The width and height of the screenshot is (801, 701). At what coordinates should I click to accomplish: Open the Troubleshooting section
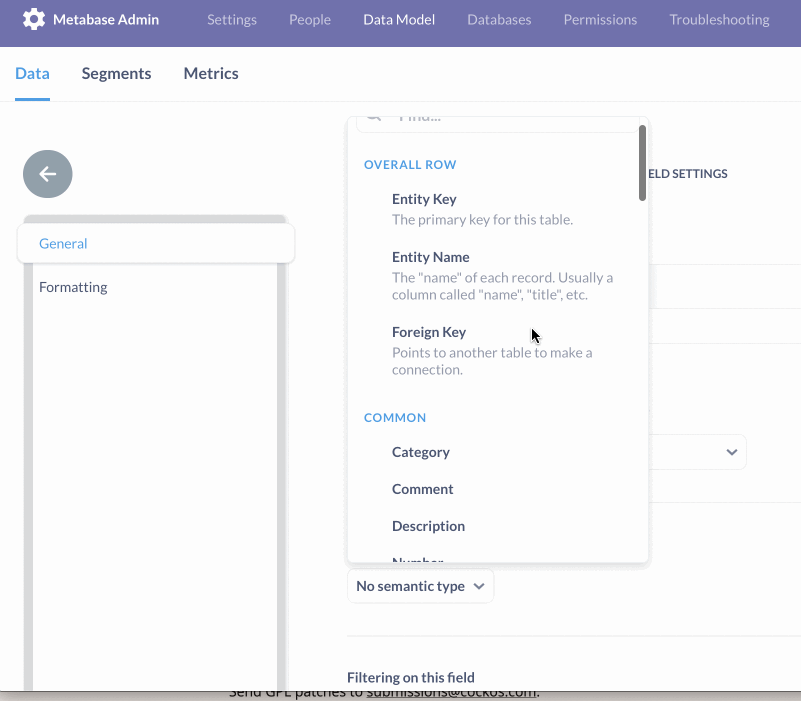[x=718, y=19]
